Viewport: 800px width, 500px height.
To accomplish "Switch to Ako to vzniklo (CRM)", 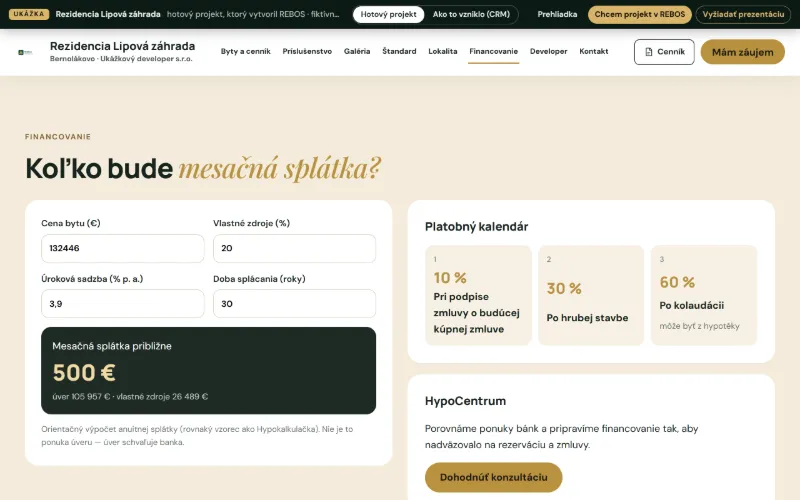I will click(x=471, y=14).
